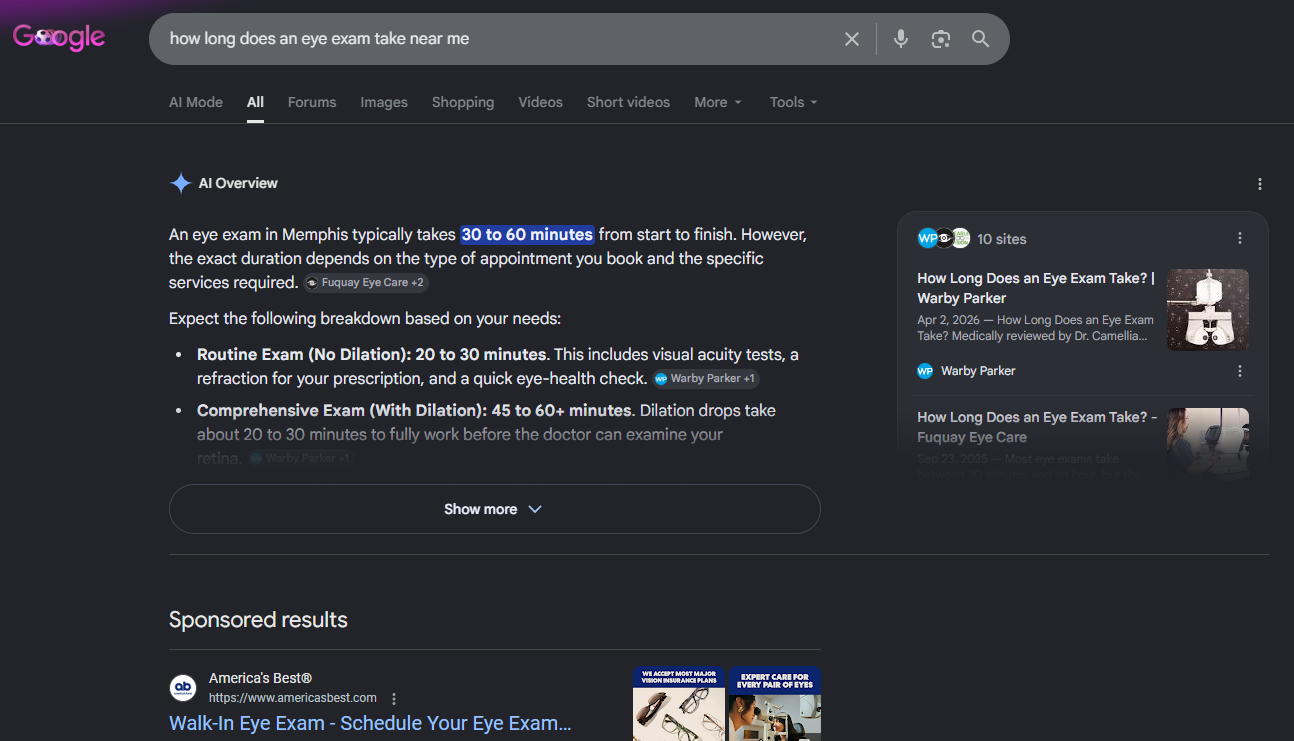
Task: Open three-dot menu beside Warby Parker source
Action: [x=1240, y=371]
